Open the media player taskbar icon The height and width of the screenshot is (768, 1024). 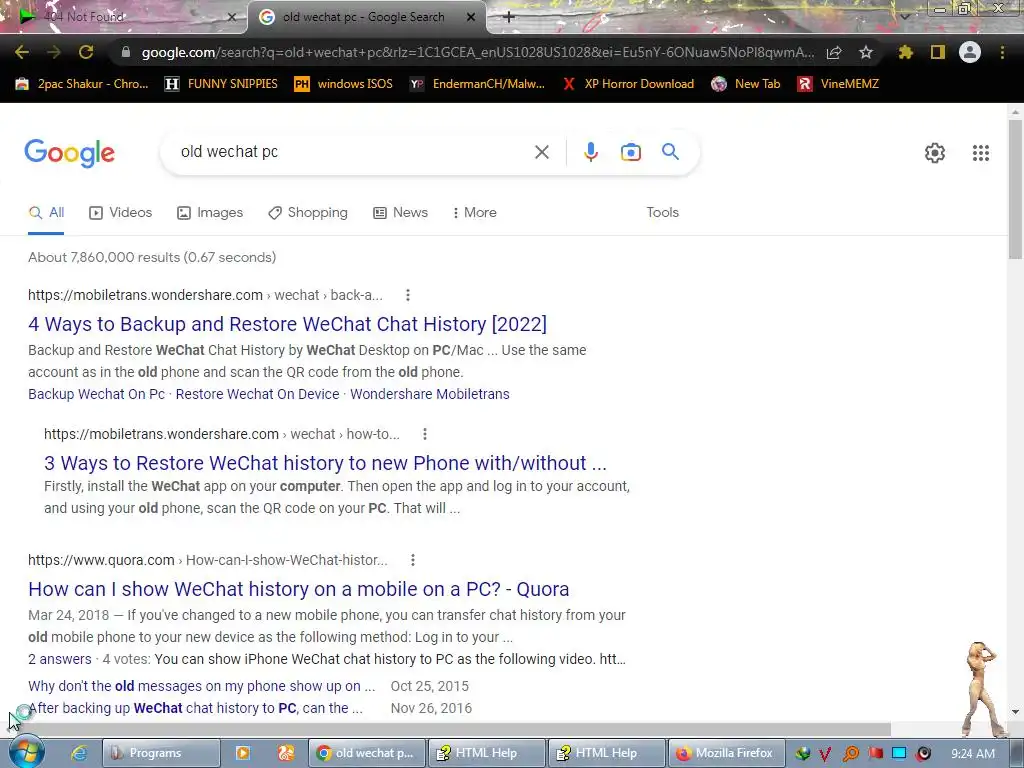point(242,753)
